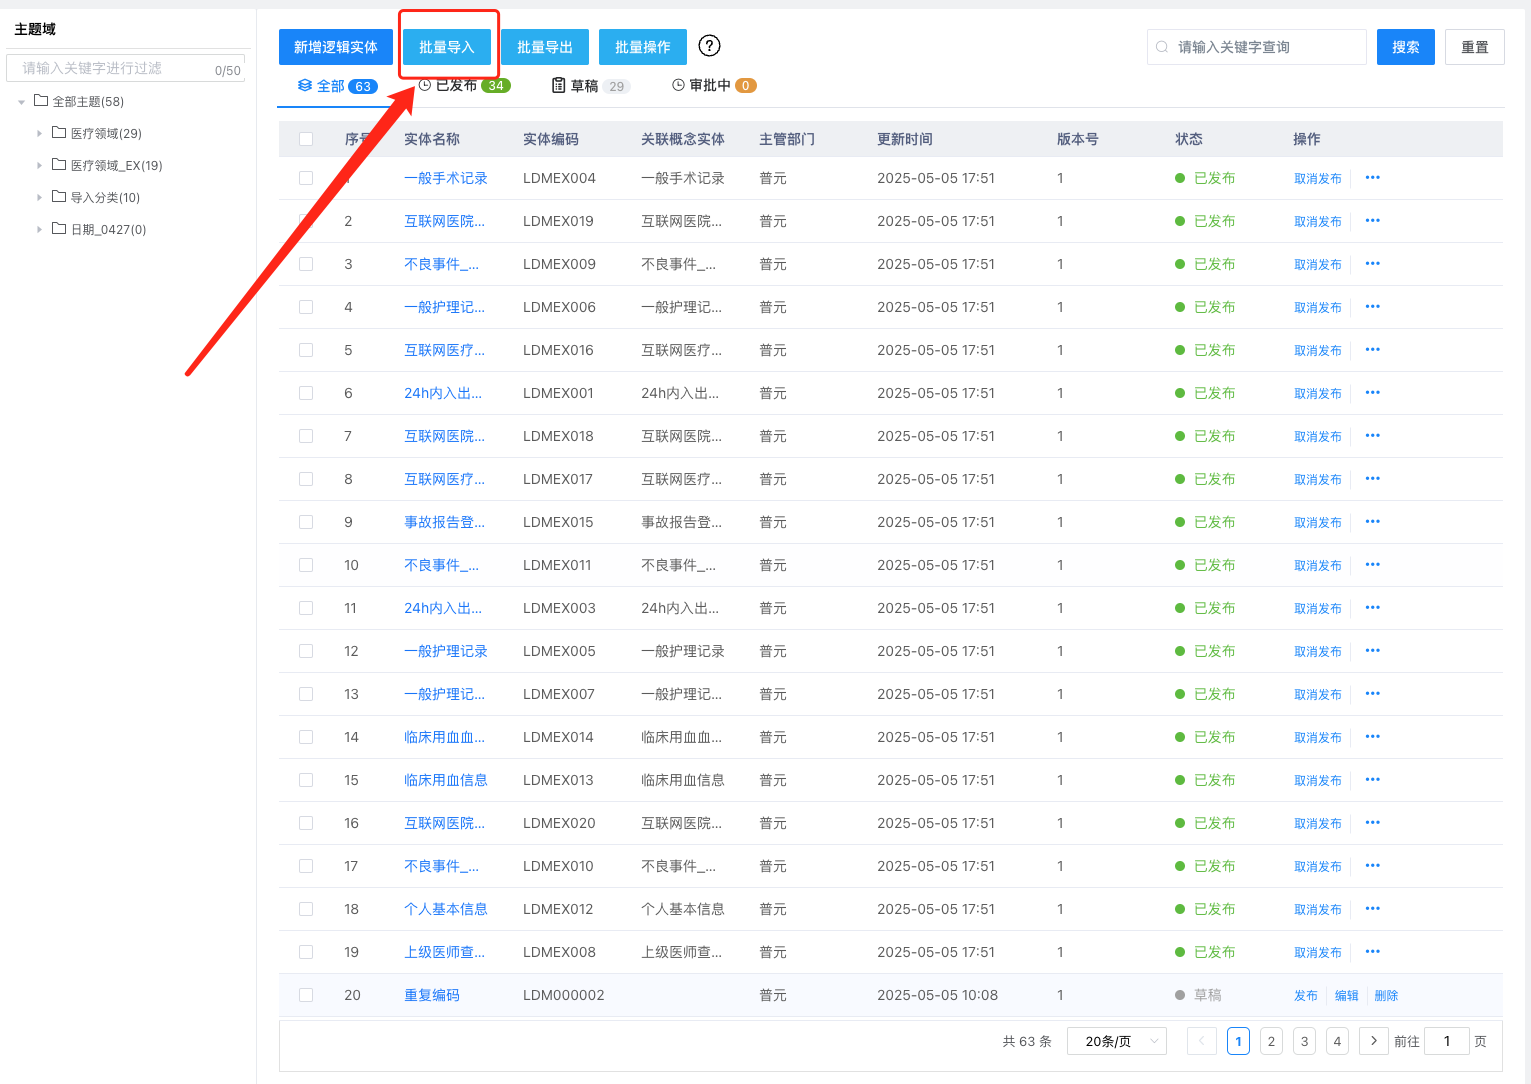Click the magnifier icon in keyword search box
Image resolution: width=1531 pixels, height=1084 pixels.
click(1161, 46)
